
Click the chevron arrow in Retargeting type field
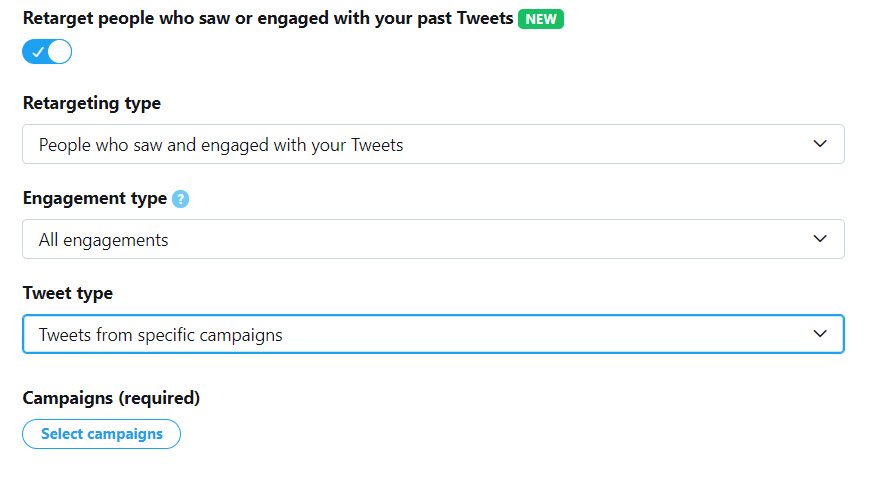tap(820, 144)
